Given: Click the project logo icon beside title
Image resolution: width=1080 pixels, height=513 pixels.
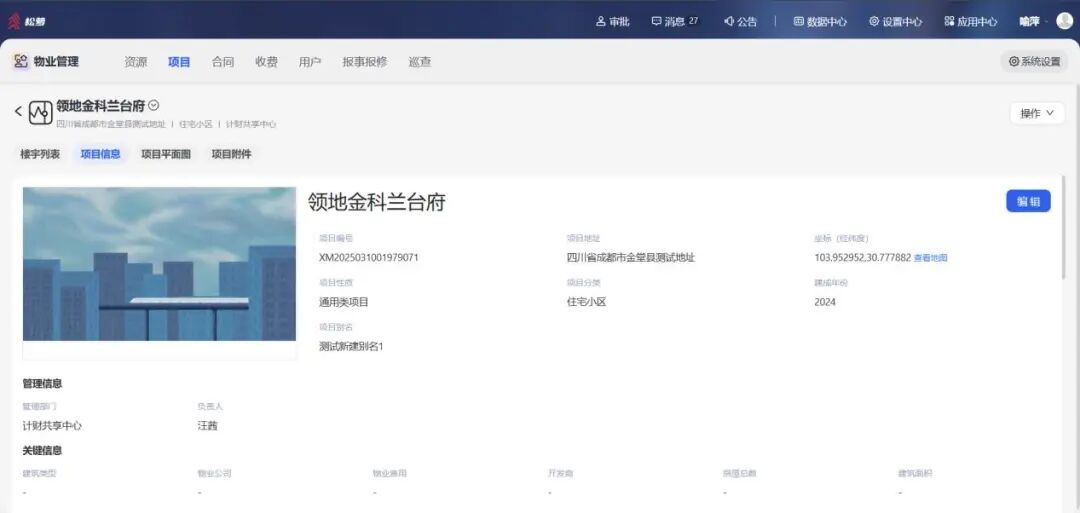Looking at the screenshot, I should [41, 112].
